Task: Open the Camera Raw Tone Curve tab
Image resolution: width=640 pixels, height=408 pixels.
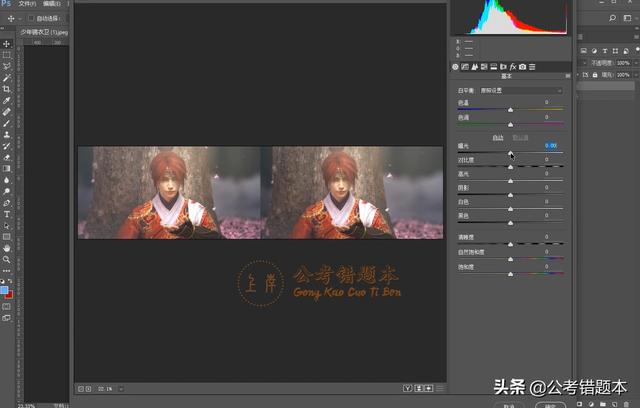Action: [465, 67]
